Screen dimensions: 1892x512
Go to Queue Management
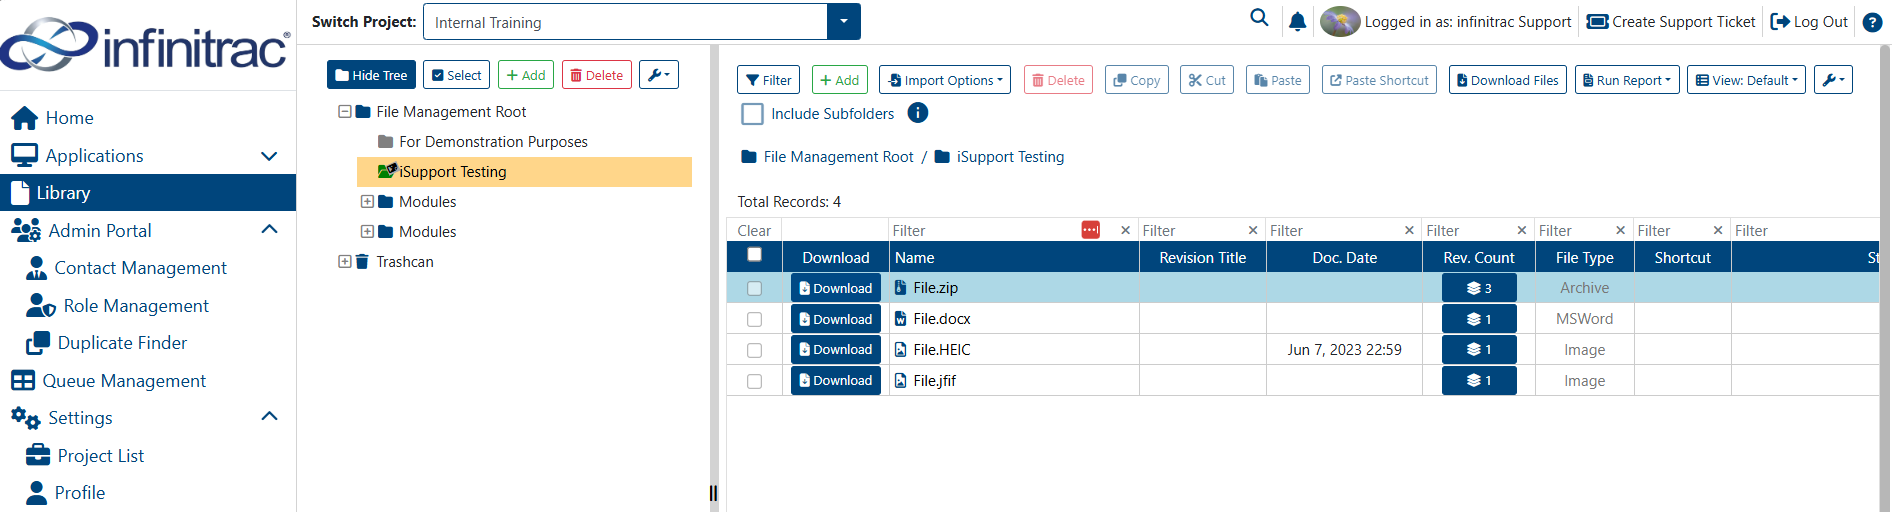[x=108, y=381]
